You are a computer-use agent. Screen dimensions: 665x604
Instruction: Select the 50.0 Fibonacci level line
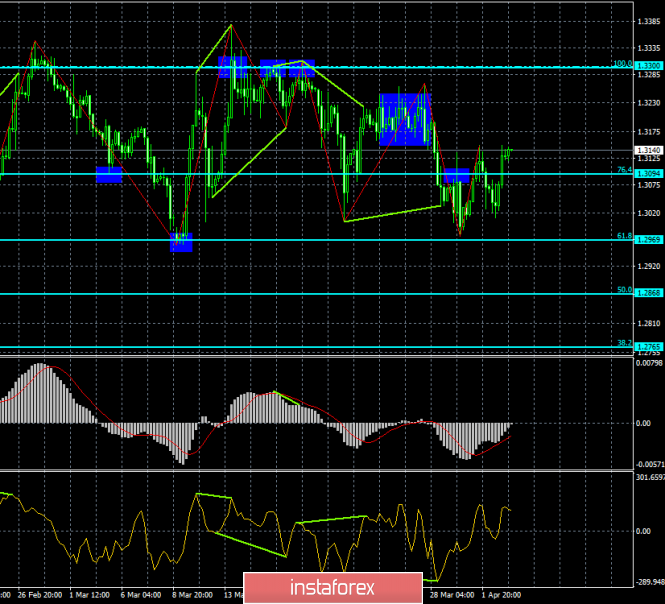(300, 294)
